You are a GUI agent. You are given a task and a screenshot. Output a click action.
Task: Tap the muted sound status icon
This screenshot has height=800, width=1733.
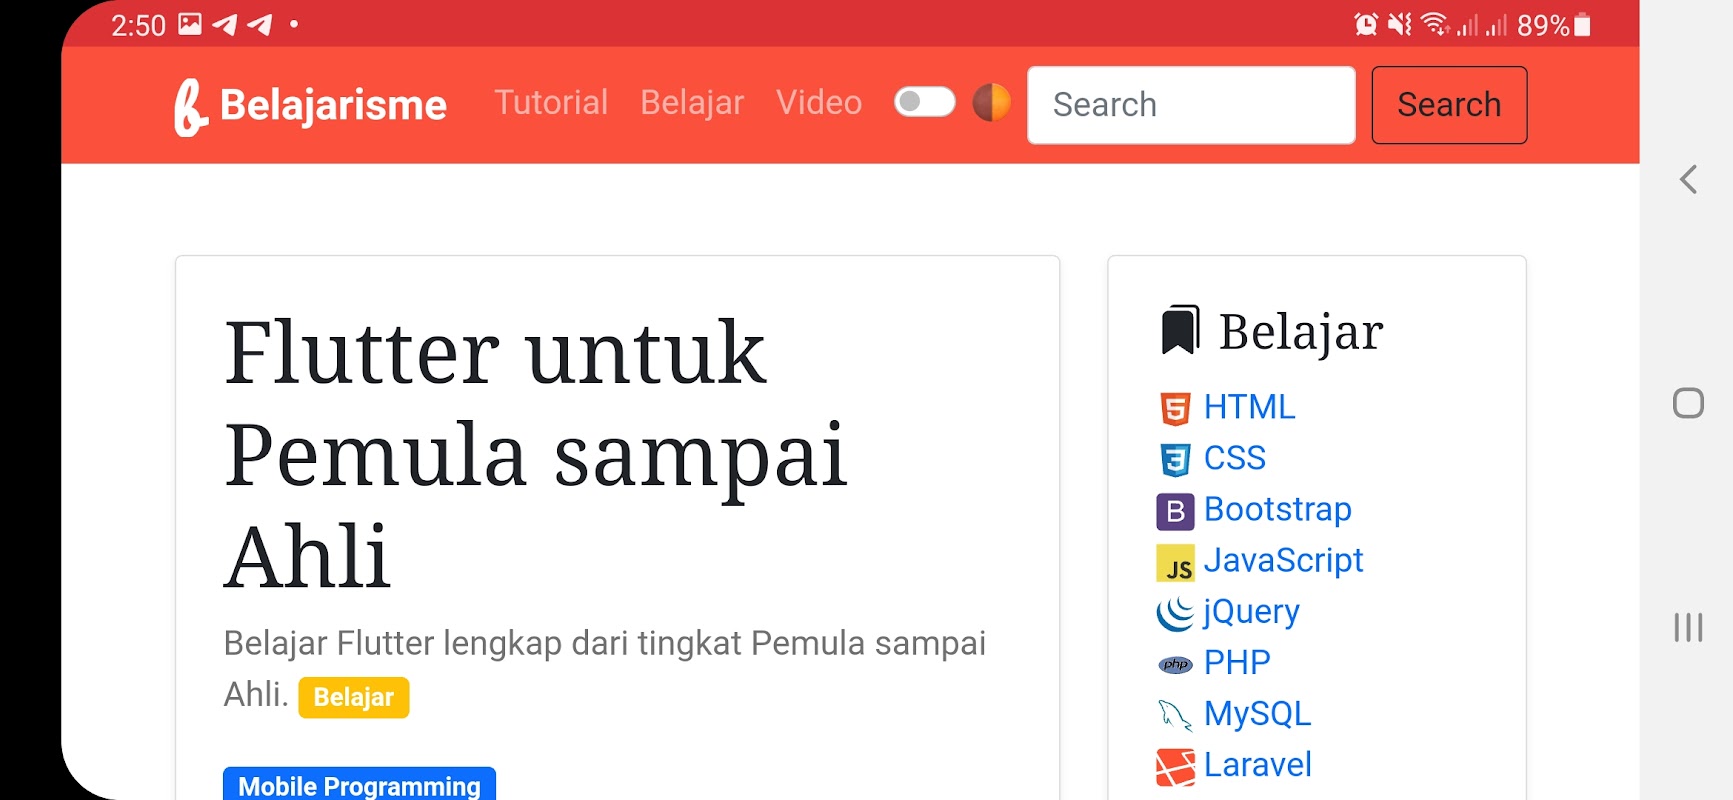click(x=1400, y=24)
